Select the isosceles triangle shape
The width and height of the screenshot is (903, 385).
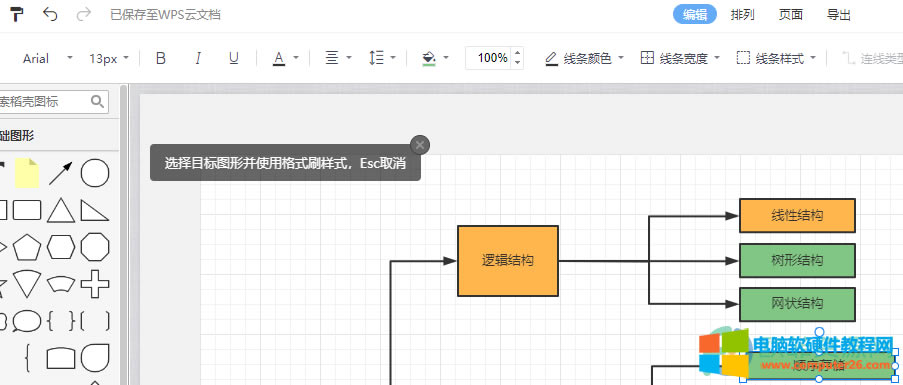pyautogui.click(x=61, y=211)
